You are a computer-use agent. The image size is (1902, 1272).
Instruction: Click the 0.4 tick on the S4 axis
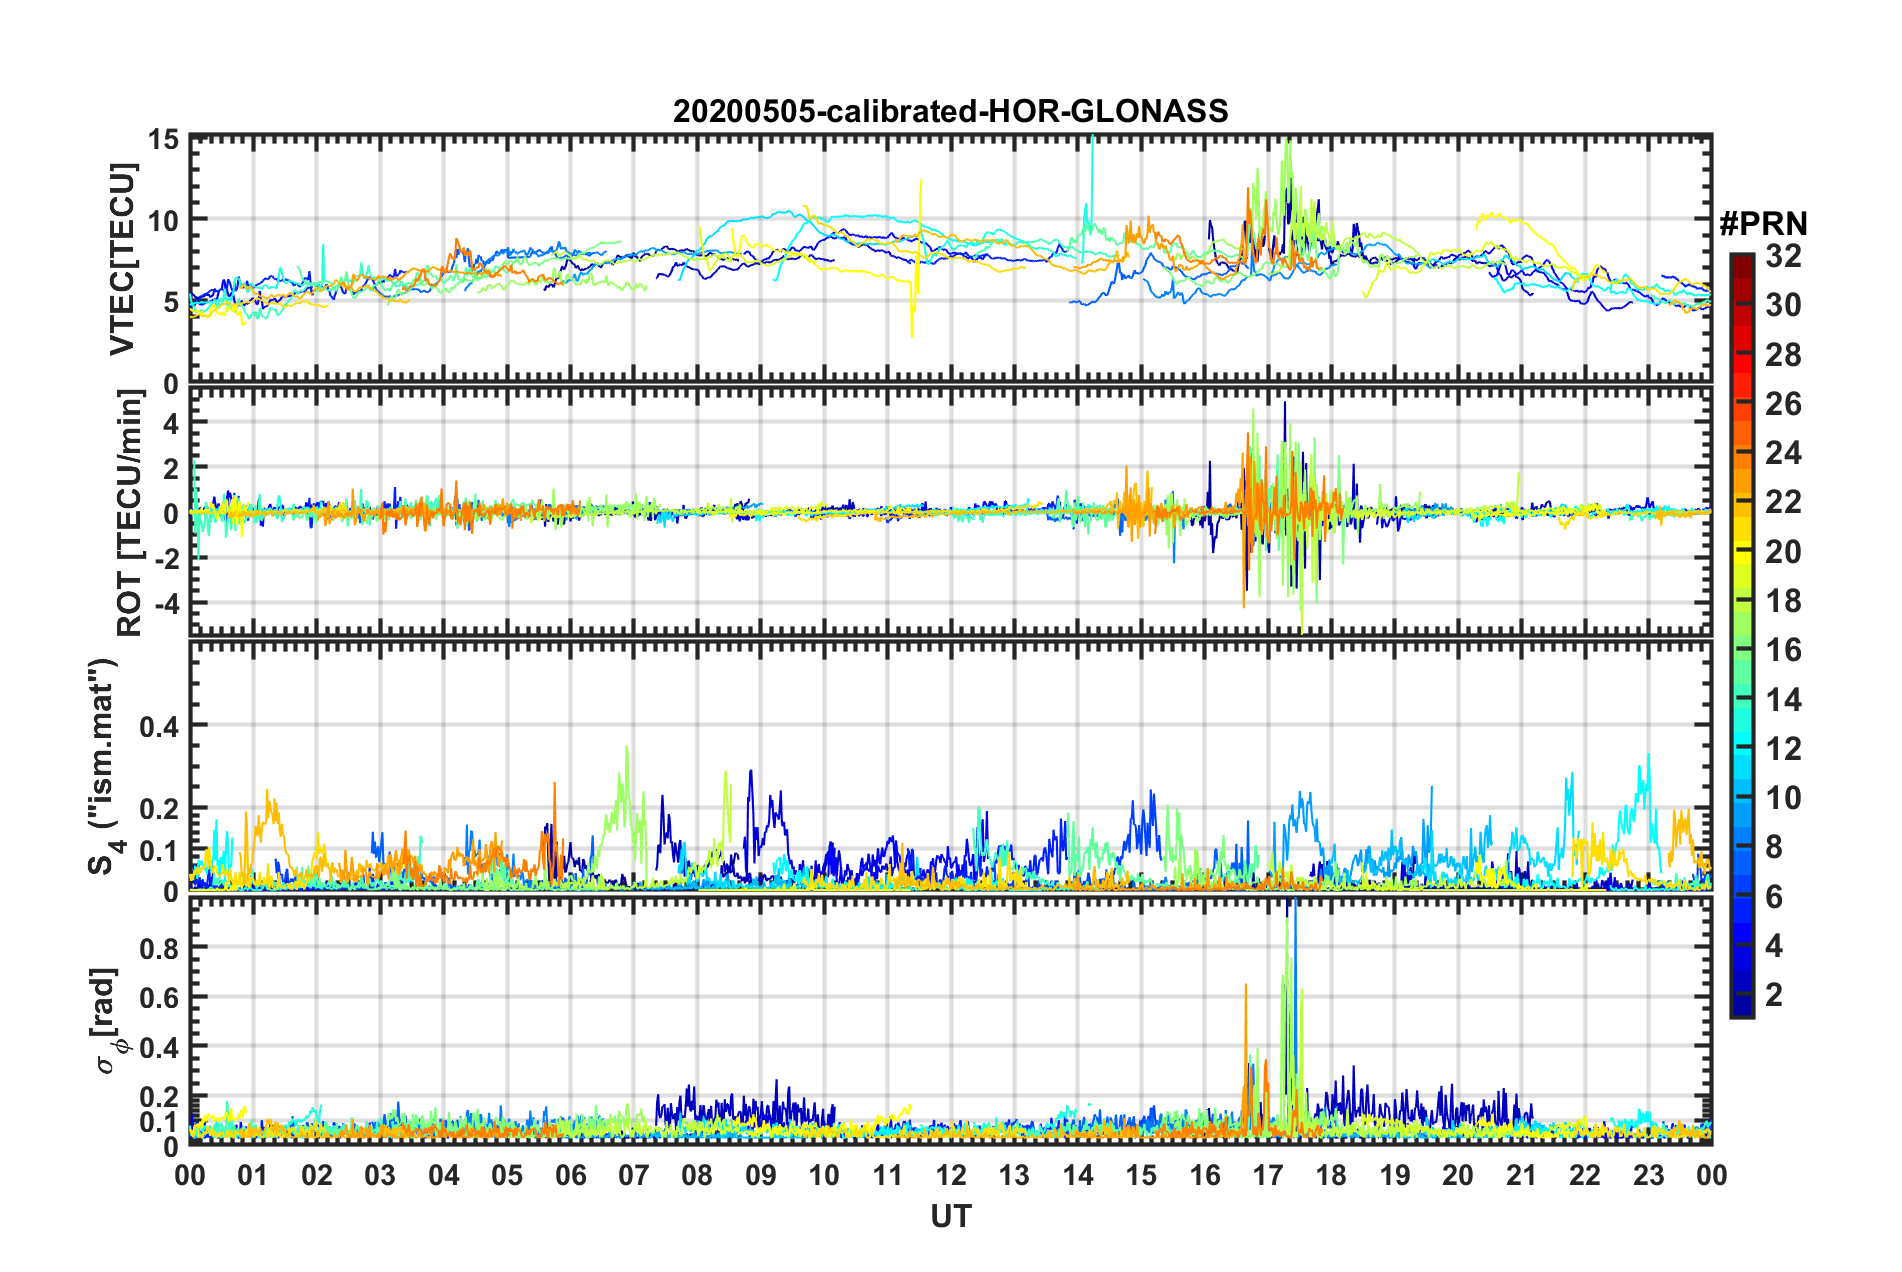pyautogui.click(x=160, y=726)
